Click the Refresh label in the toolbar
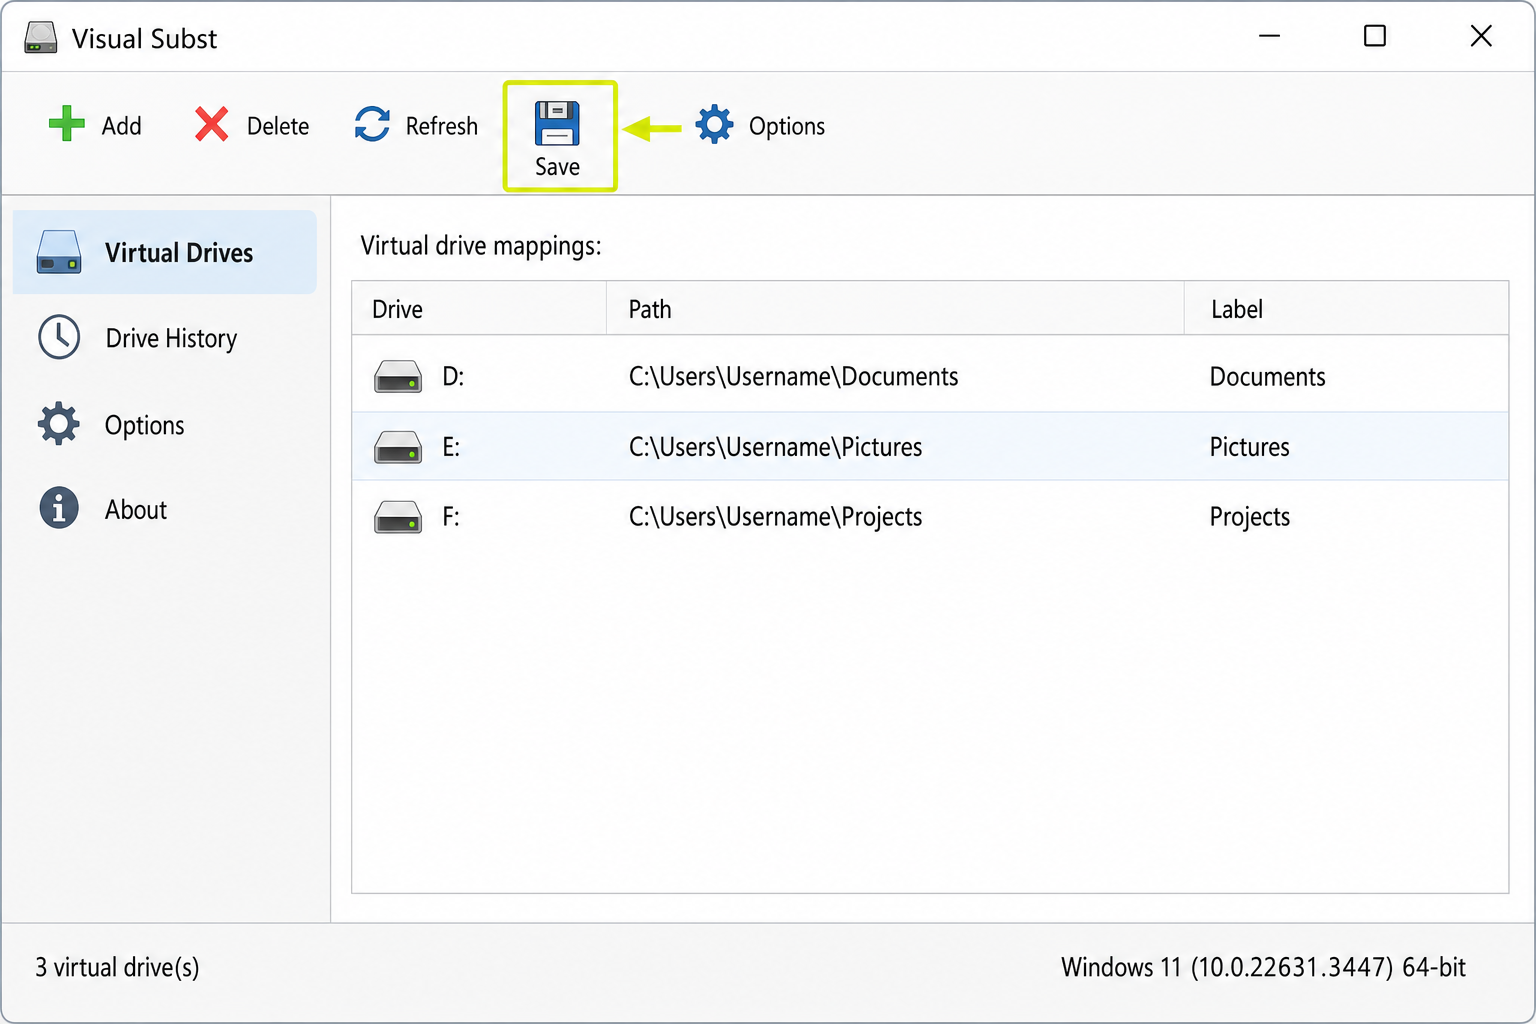The image size is (1536, 1024). (442, 126)
